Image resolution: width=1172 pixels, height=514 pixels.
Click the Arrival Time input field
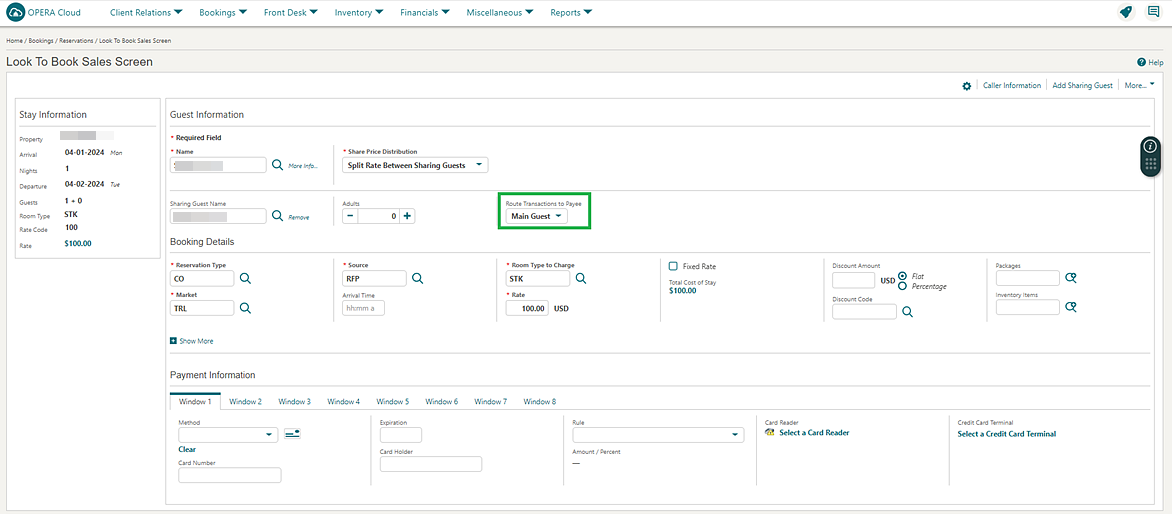(363, 308)
